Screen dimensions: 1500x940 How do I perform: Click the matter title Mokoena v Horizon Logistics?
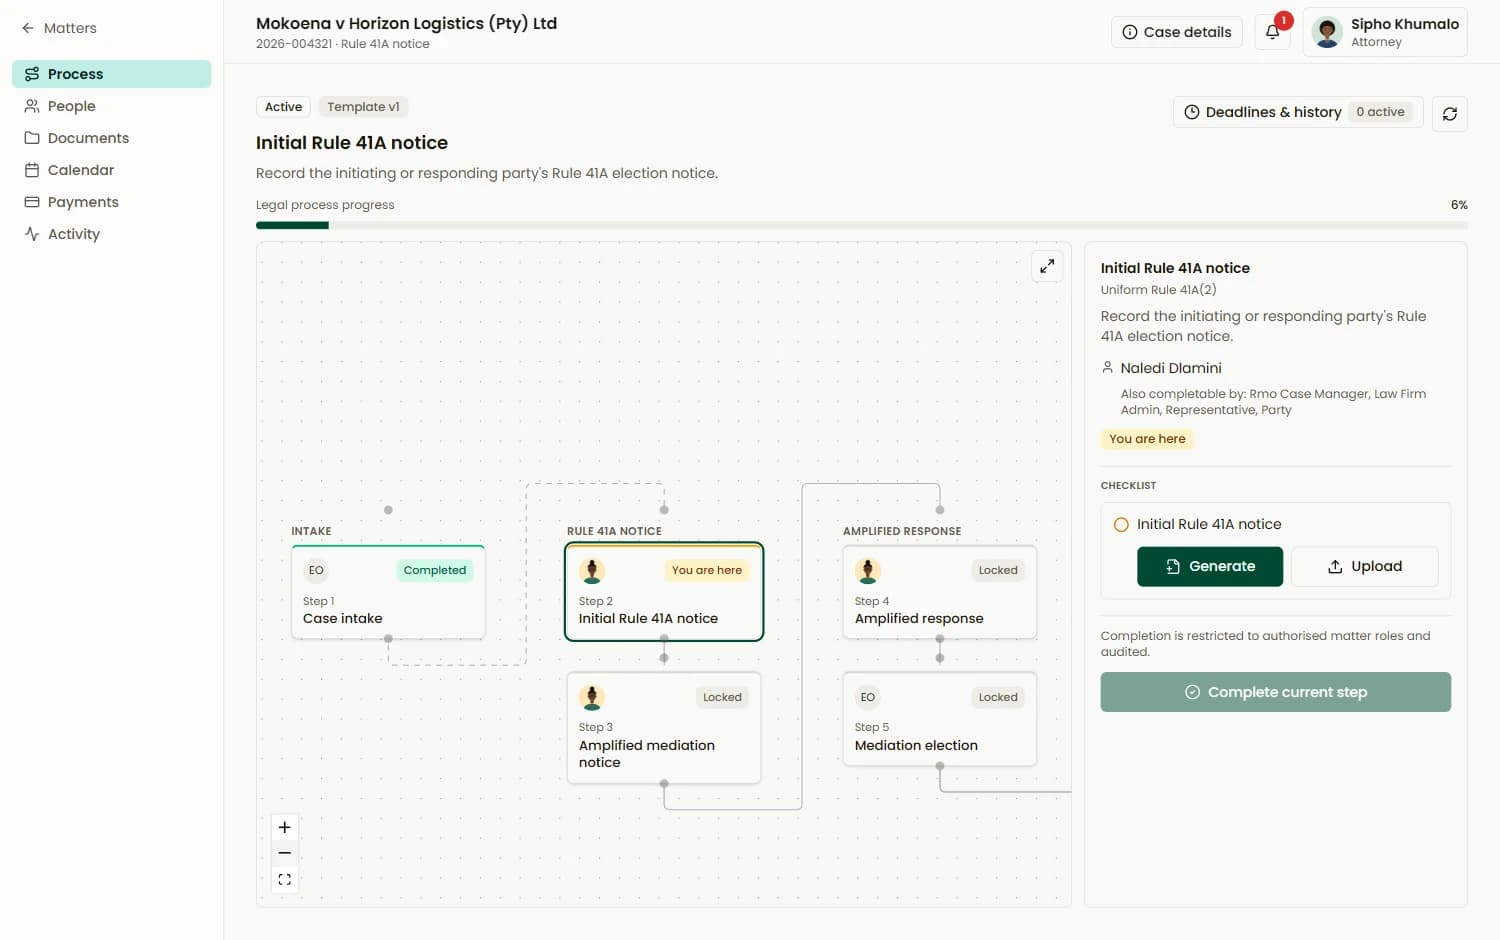406,23
